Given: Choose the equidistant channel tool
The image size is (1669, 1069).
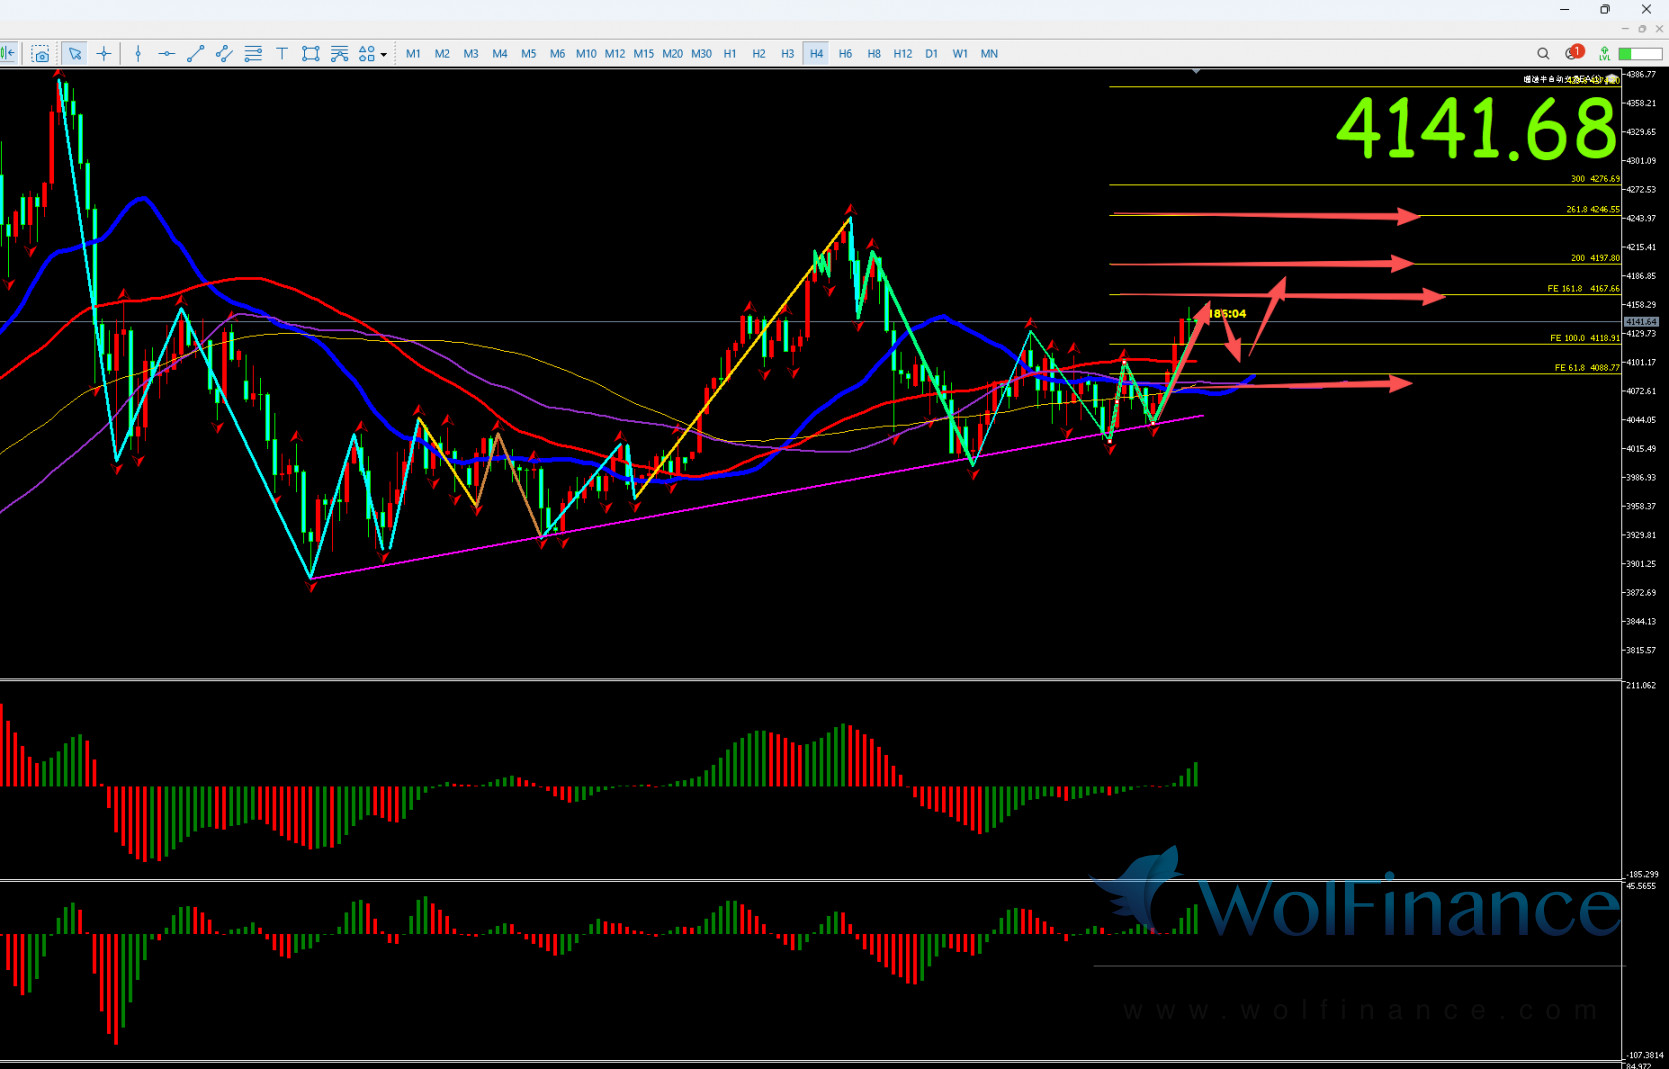Looking at the screenshot, I should [x=224, y=54].
